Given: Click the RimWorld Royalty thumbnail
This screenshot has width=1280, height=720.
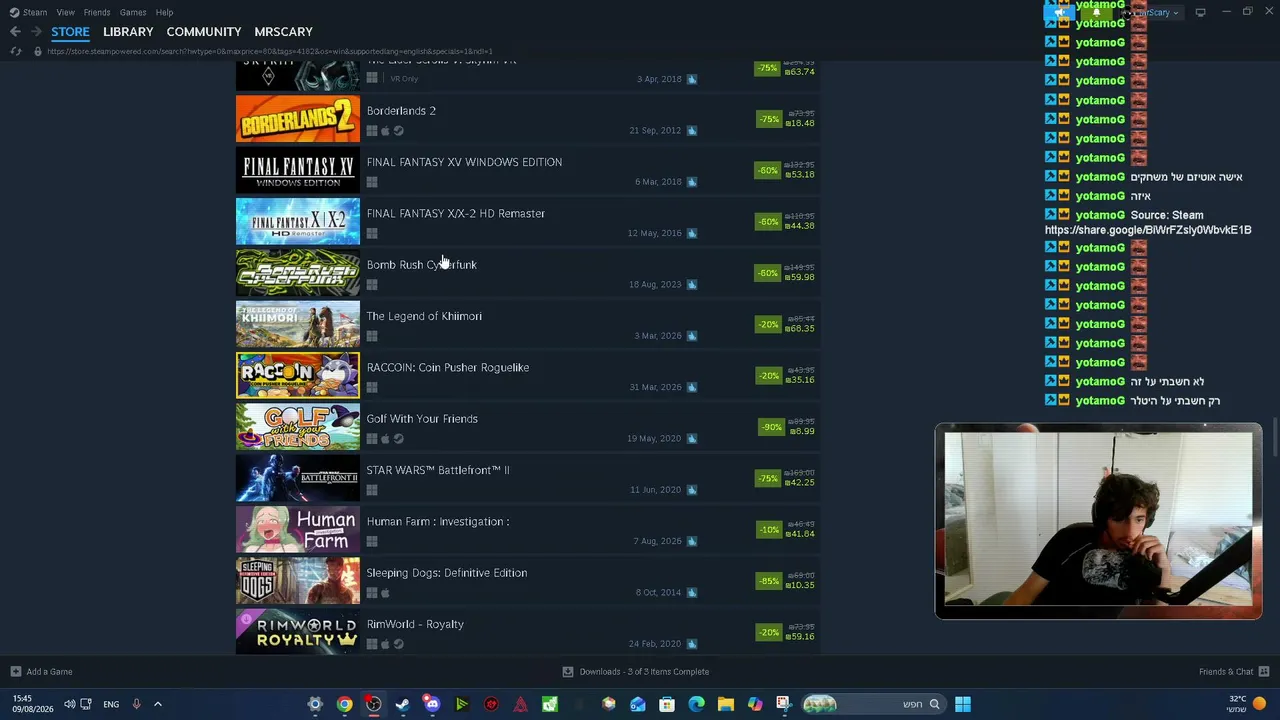Looking at the screenshot, I should coord(298,632).
